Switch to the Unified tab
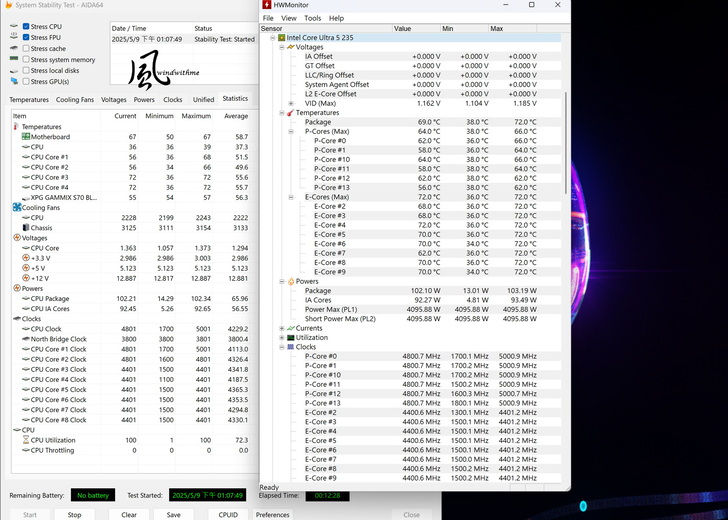 pos(203,100)
